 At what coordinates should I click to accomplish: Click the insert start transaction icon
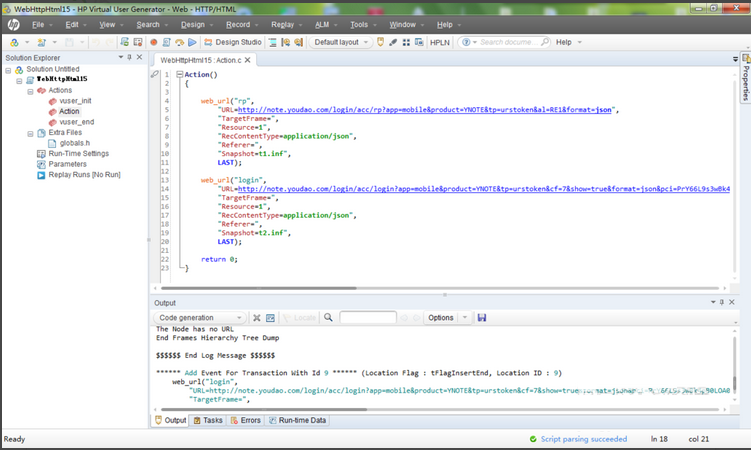[285, 42]
